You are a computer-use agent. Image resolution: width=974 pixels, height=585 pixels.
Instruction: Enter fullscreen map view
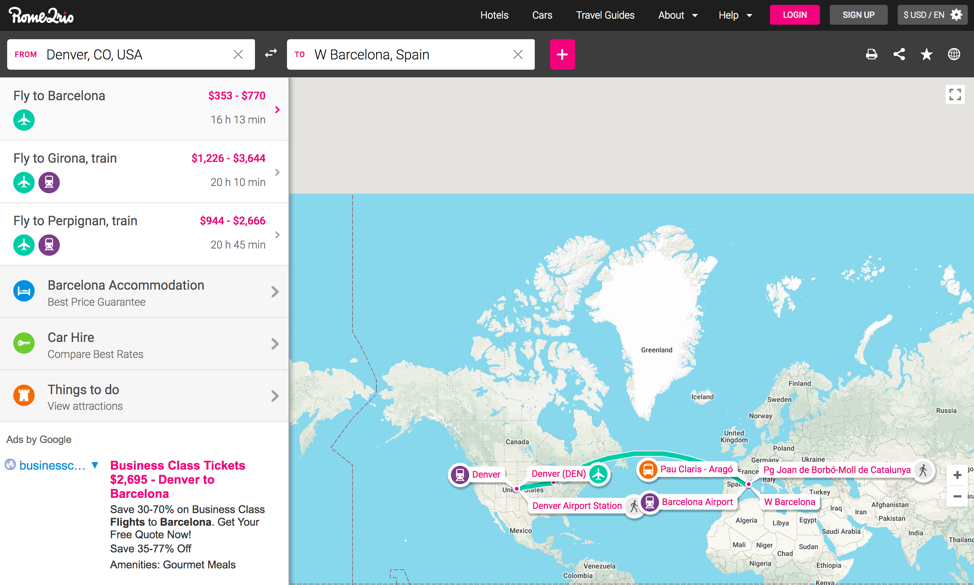tap(955, 95)
